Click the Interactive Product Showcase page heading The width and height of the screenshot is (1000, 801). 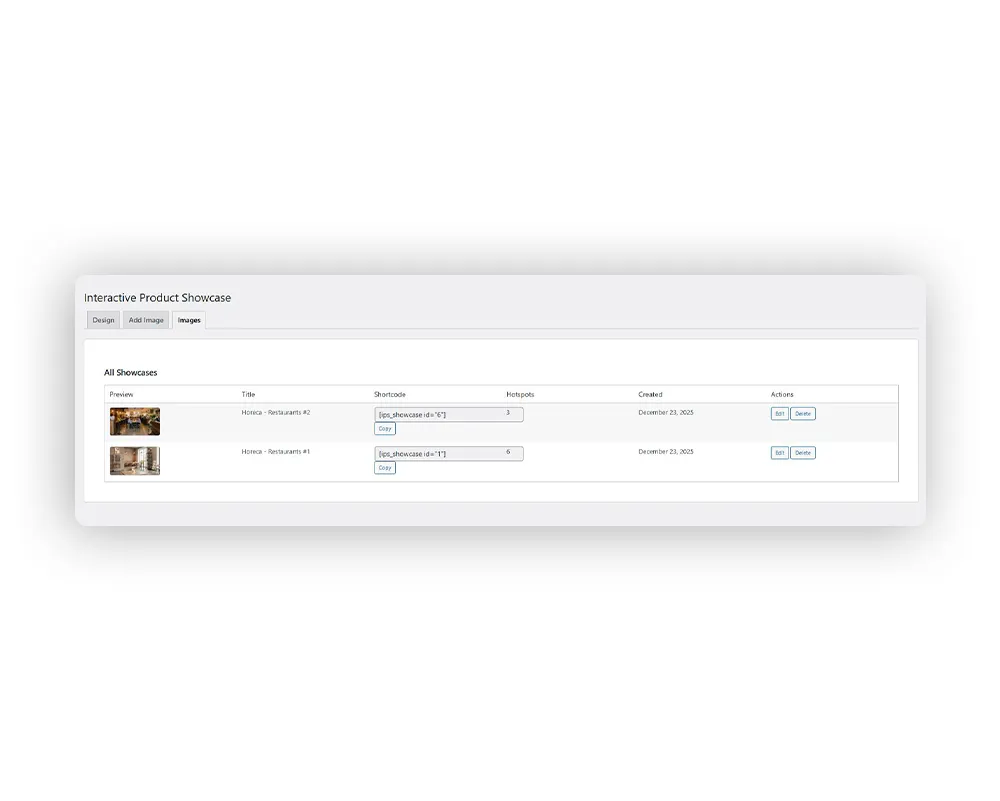[x=157, y=298]
